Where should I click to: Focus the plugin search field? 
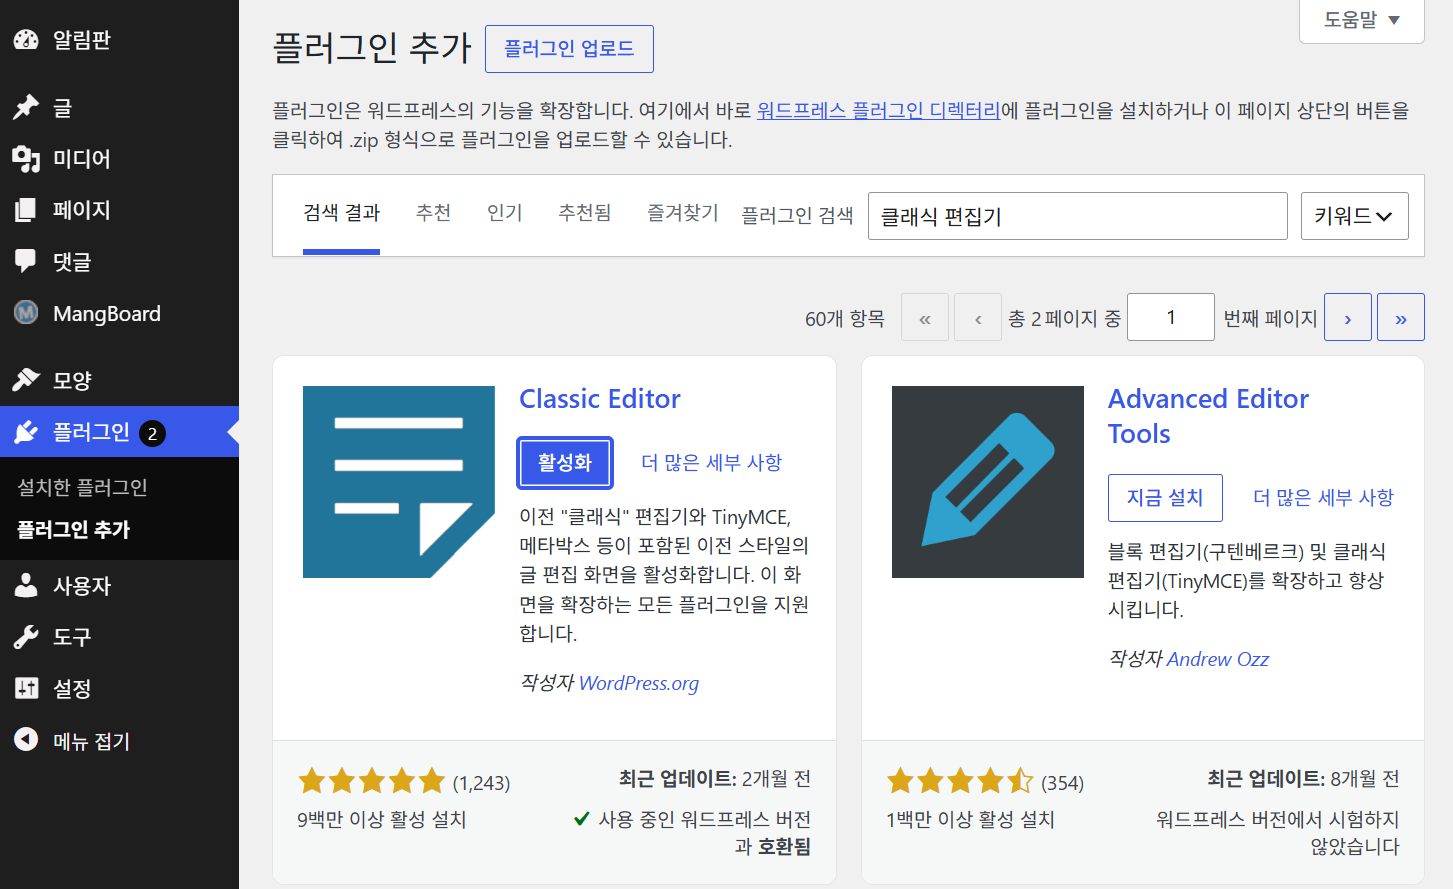(x=1077, y=216)
